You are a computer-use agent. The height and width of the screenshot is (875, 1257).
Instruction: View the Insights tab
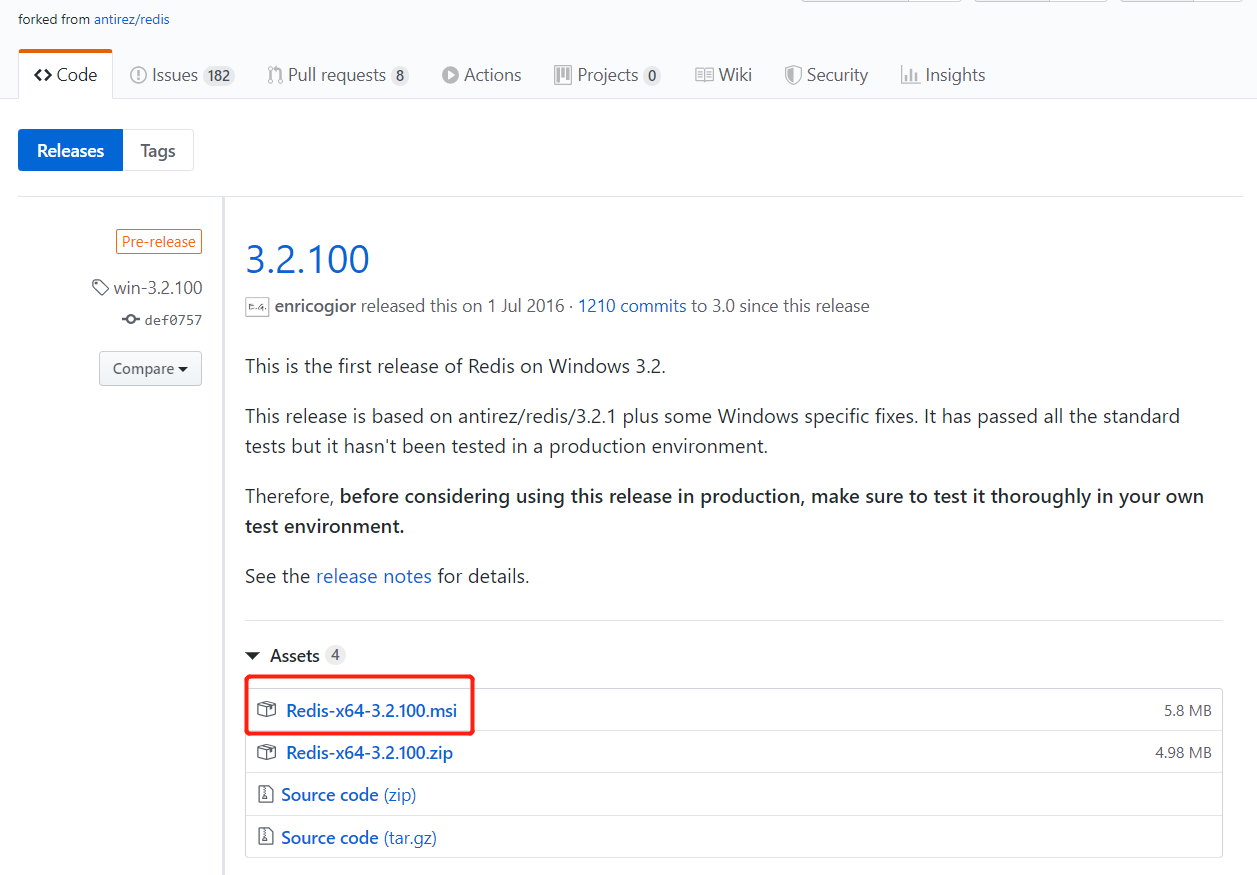point(943,75)
